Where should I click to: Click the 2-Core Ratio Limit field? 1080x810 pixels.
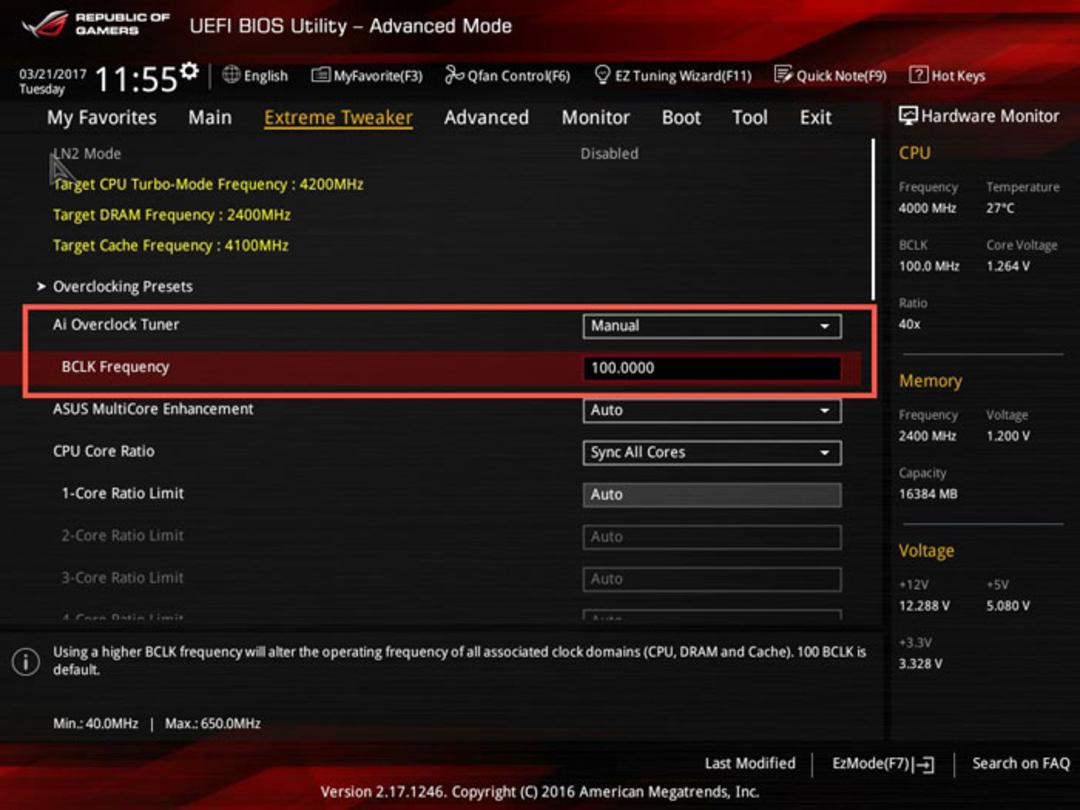pos(712,537)
